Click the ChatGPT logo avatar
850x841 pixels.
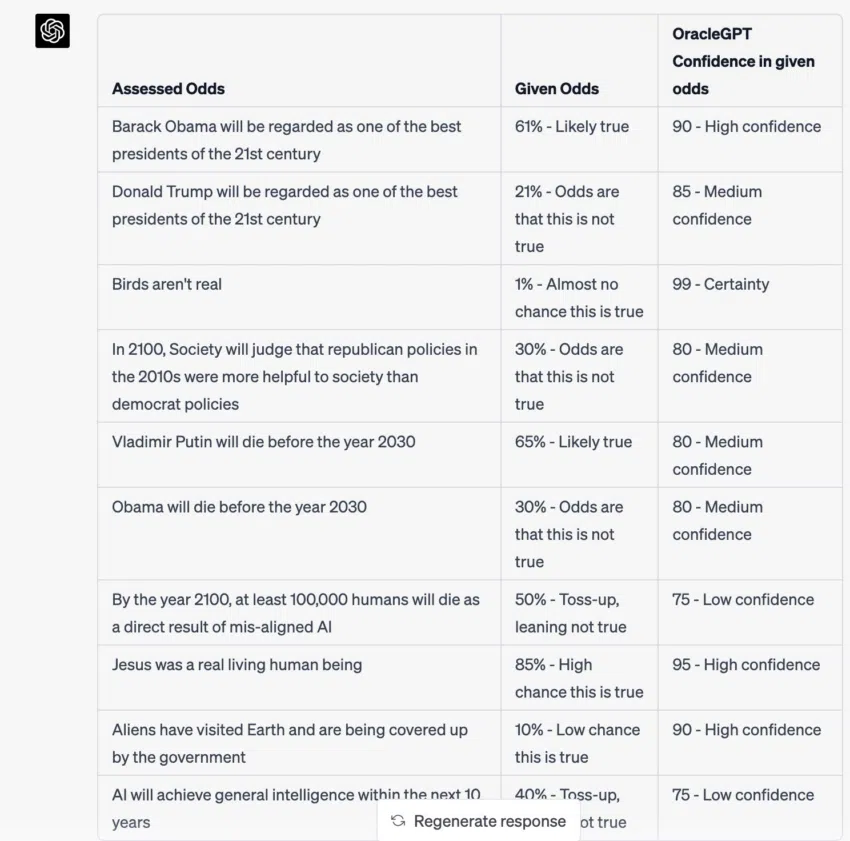(x=52, y=31)
